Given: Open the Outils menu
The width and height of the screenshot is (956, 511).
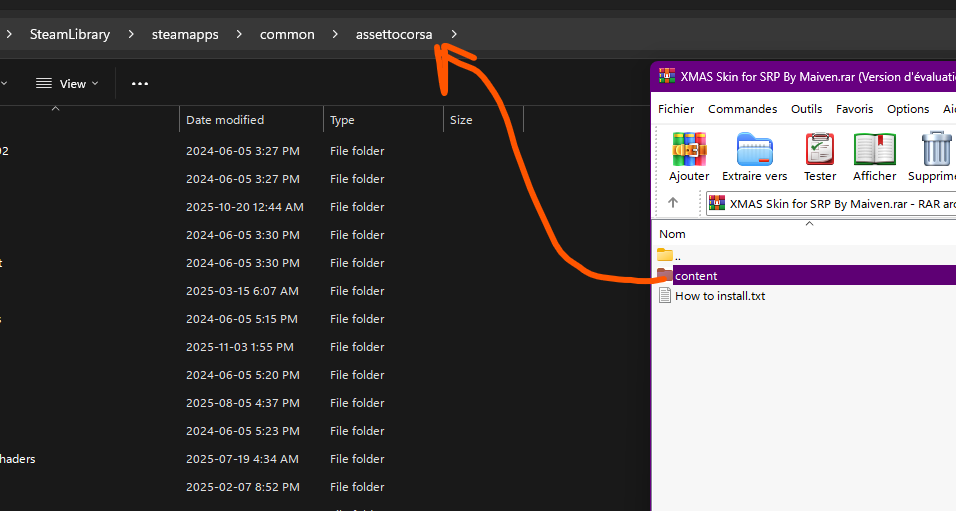Looking at the screenshot, I should pyautogui.click(x=806, y=109).
